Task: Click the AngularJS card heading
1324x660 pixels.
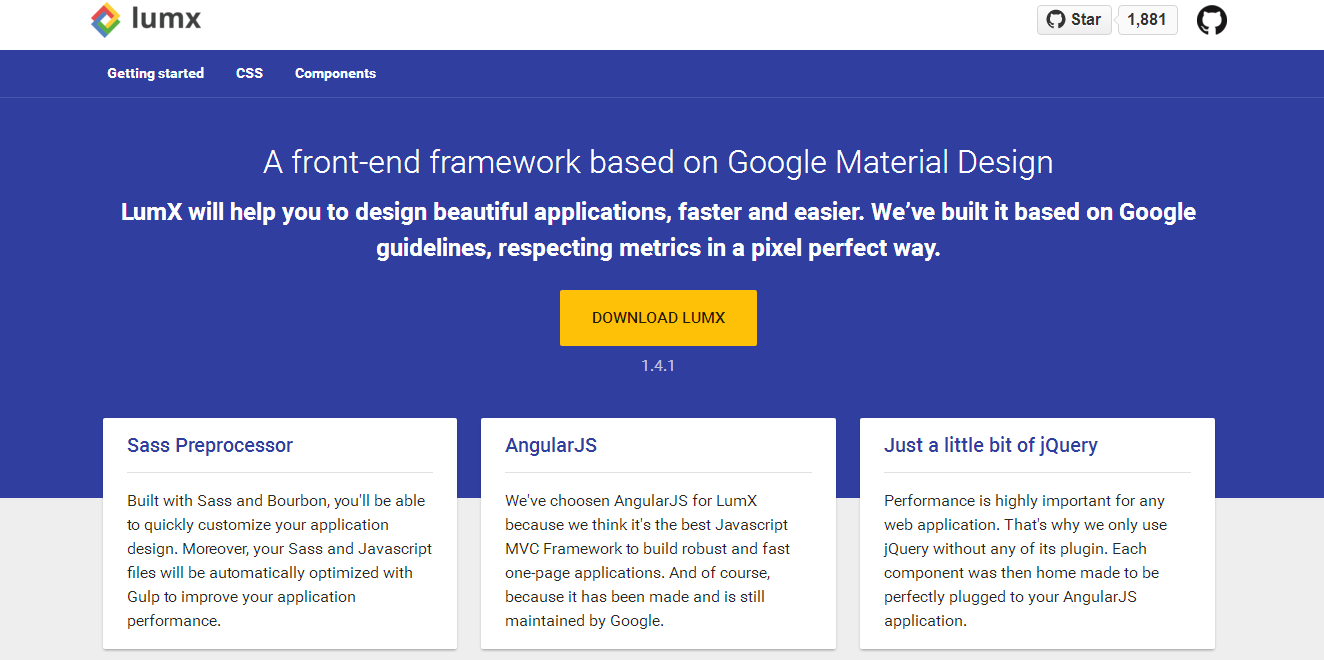Action: point(551,445)
